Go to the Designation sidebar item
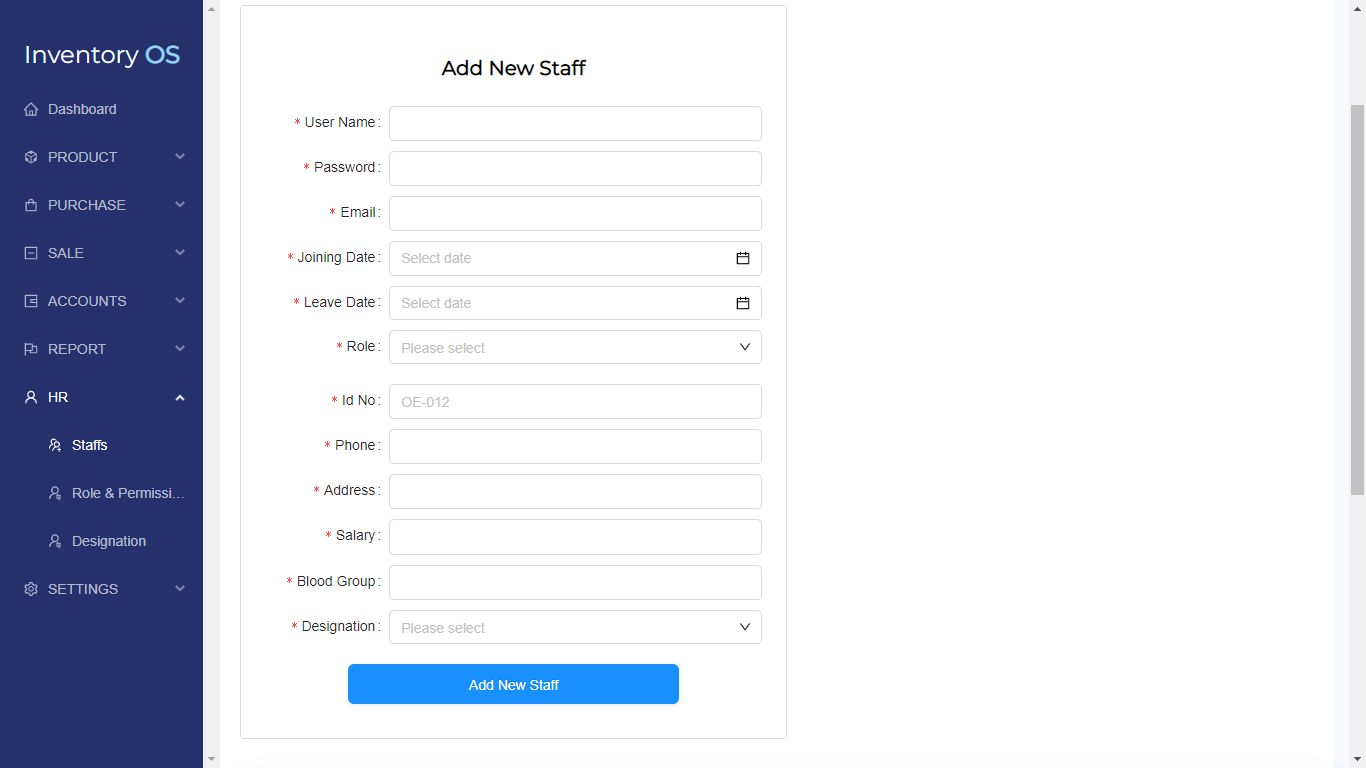Viewport: 1366px width, 768px height. coord(108,541)
